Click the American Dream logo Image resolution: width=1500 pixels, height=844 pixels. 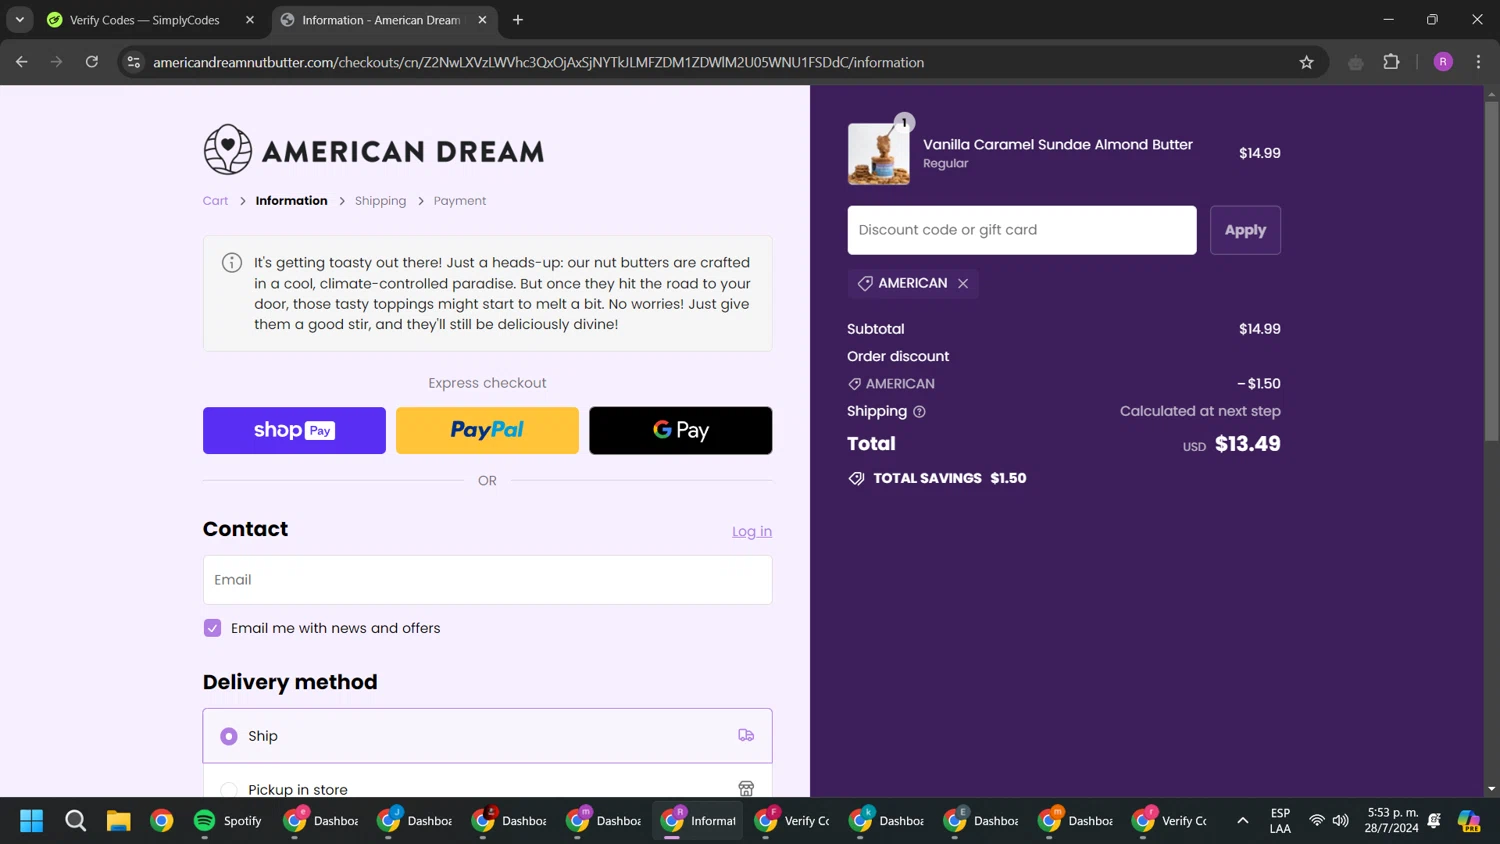[x=373, y=150]
